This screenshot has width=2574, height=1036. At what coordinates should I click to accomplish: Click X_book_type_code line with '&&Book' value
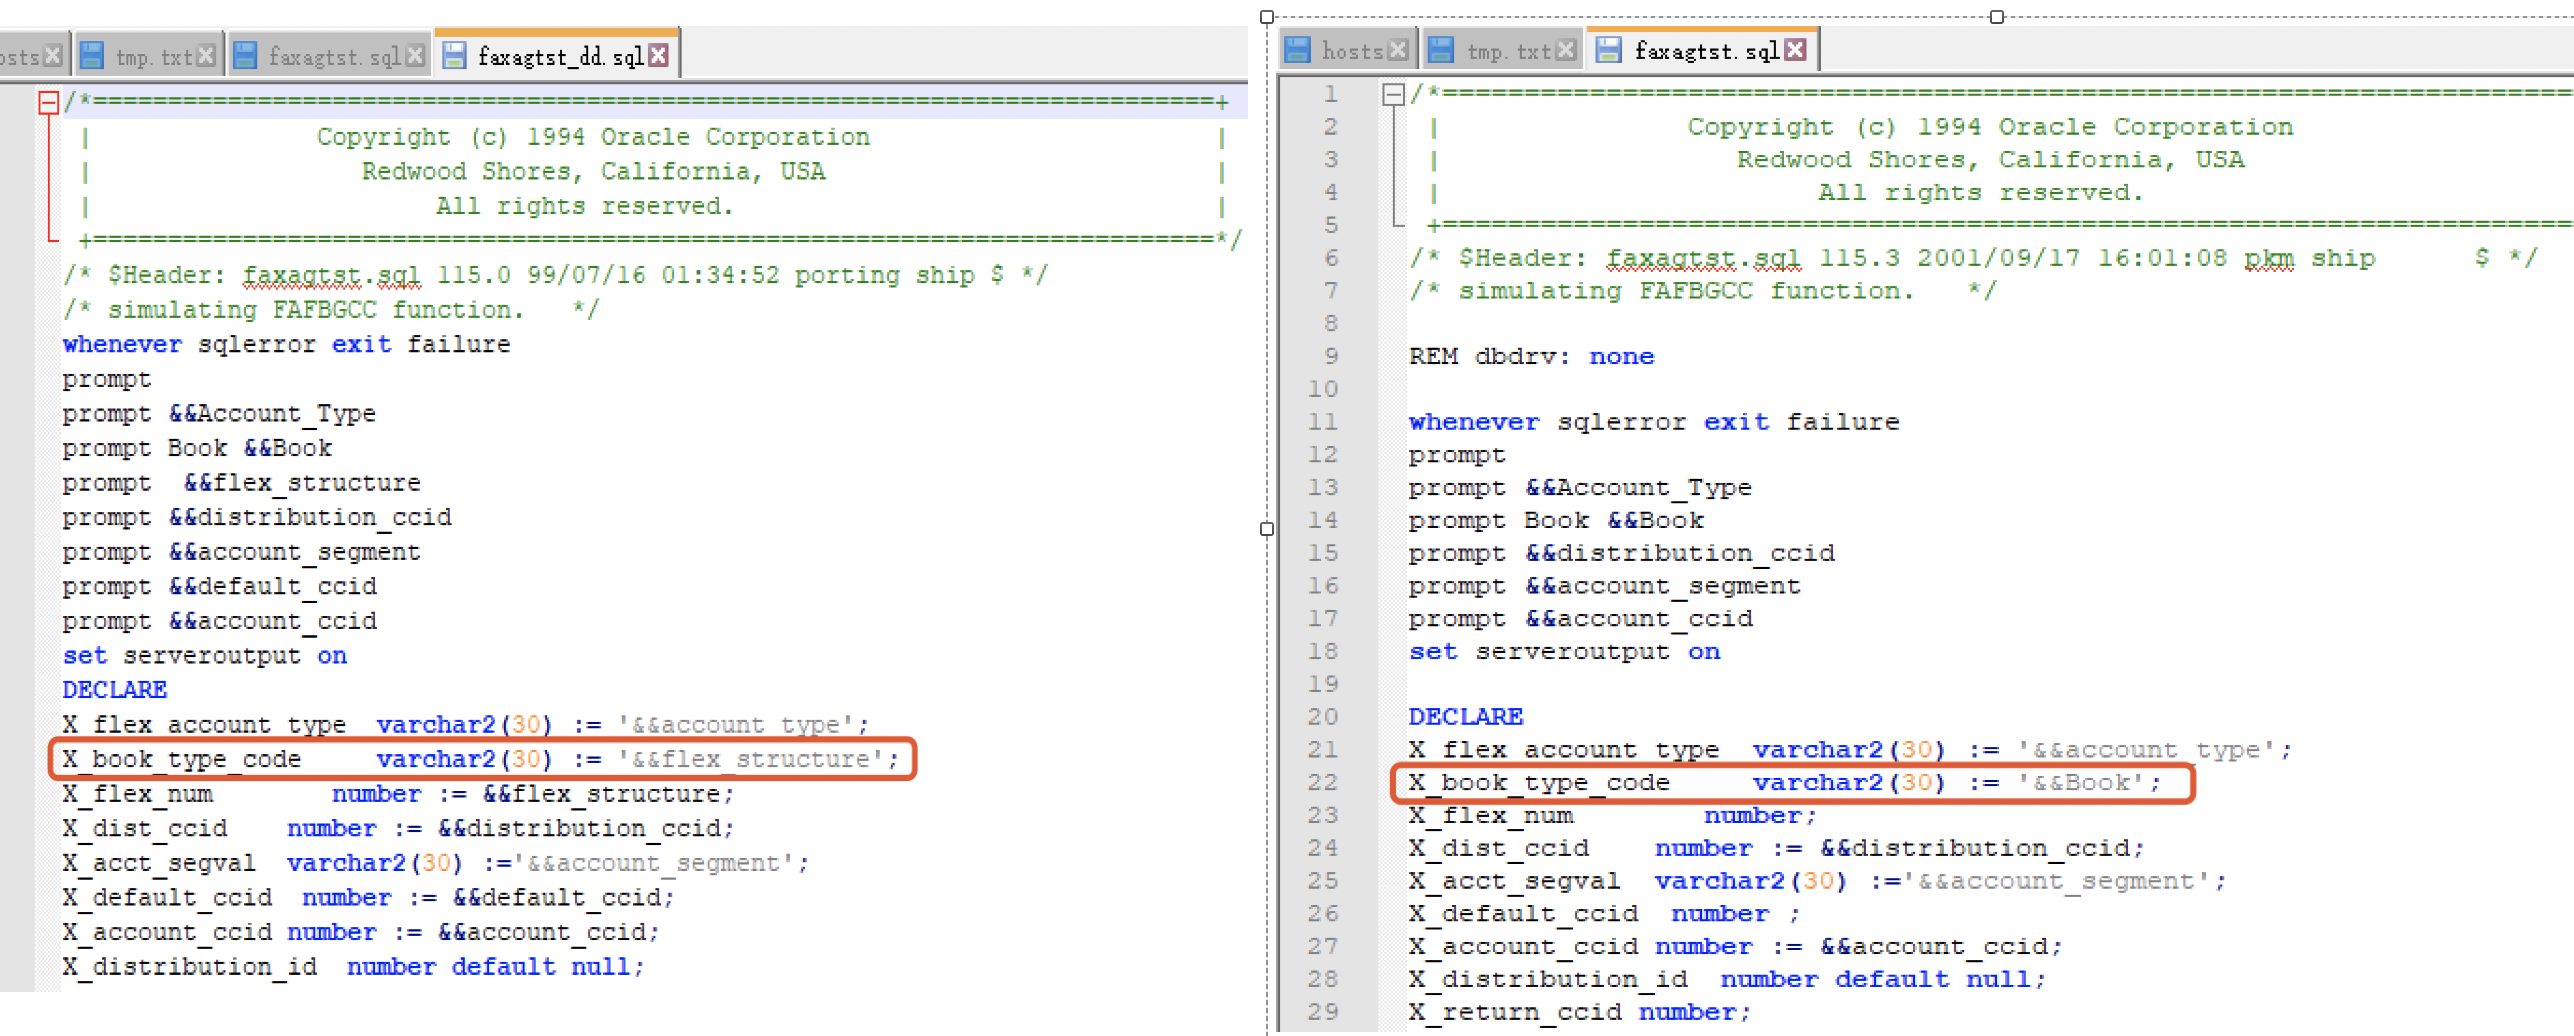coord(1785,782)
